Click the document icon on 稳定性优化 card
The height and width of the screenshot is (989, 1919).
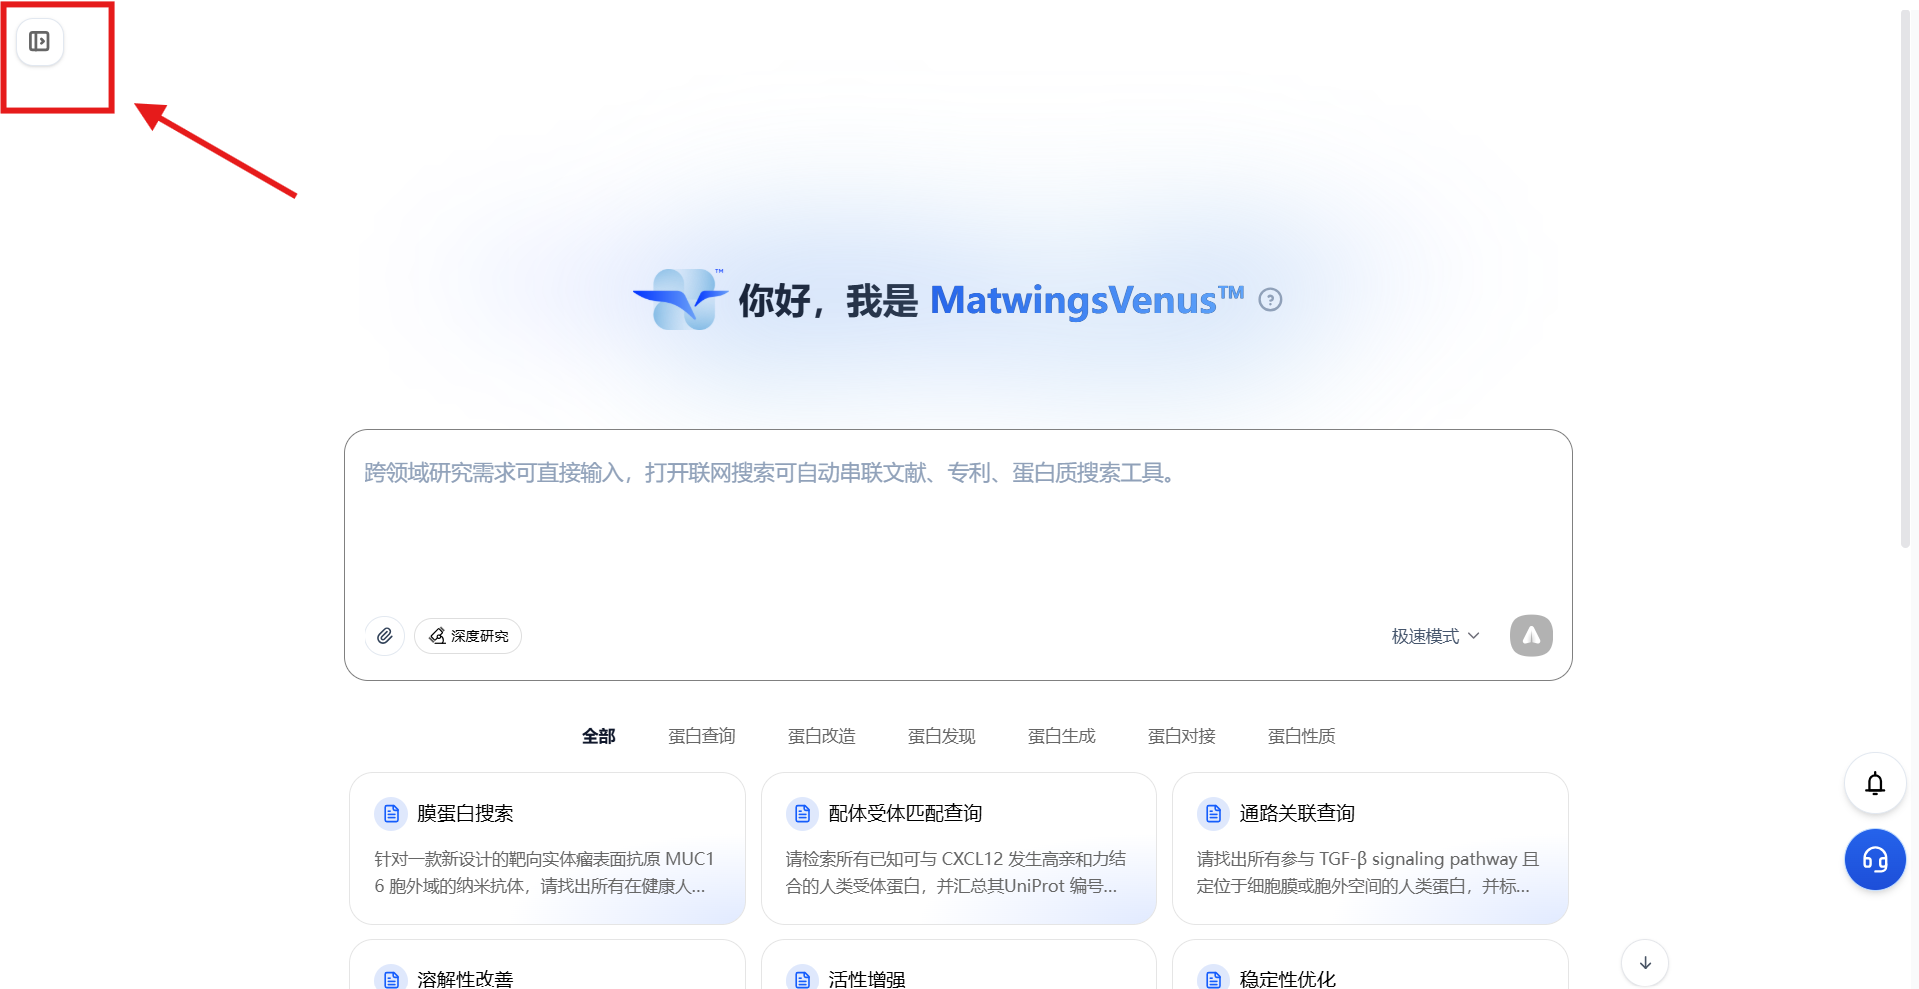pyautogui.click(x=1213, y=979)
